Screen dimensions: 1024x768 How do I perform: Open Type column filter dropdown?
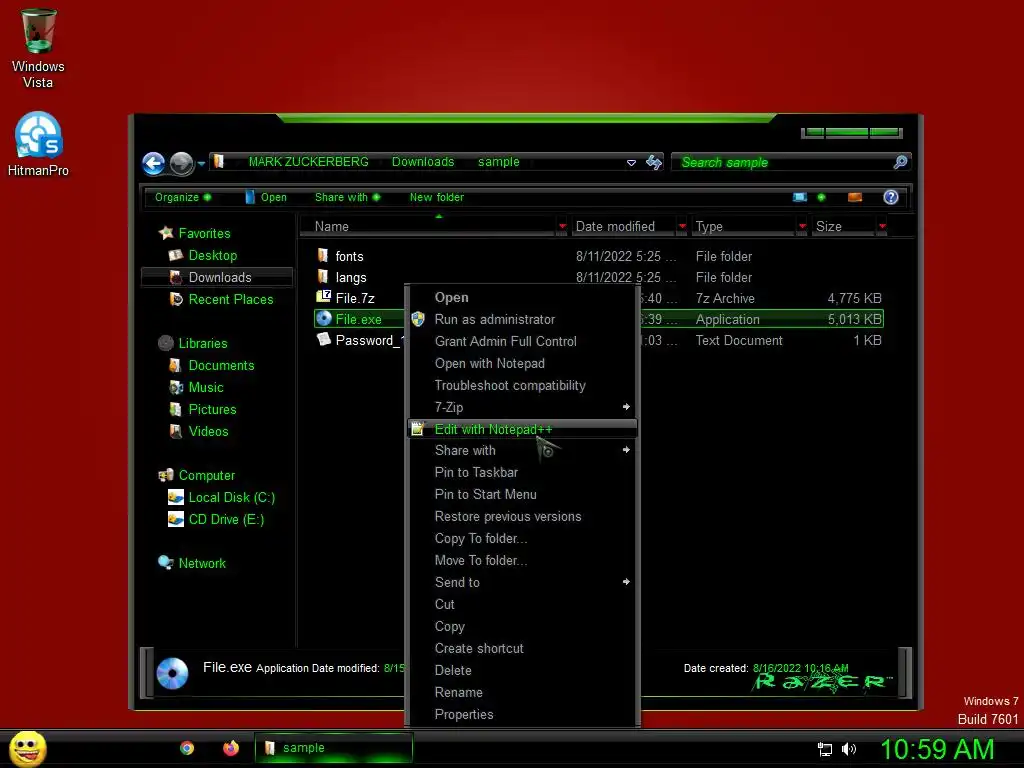pos(802,227)
